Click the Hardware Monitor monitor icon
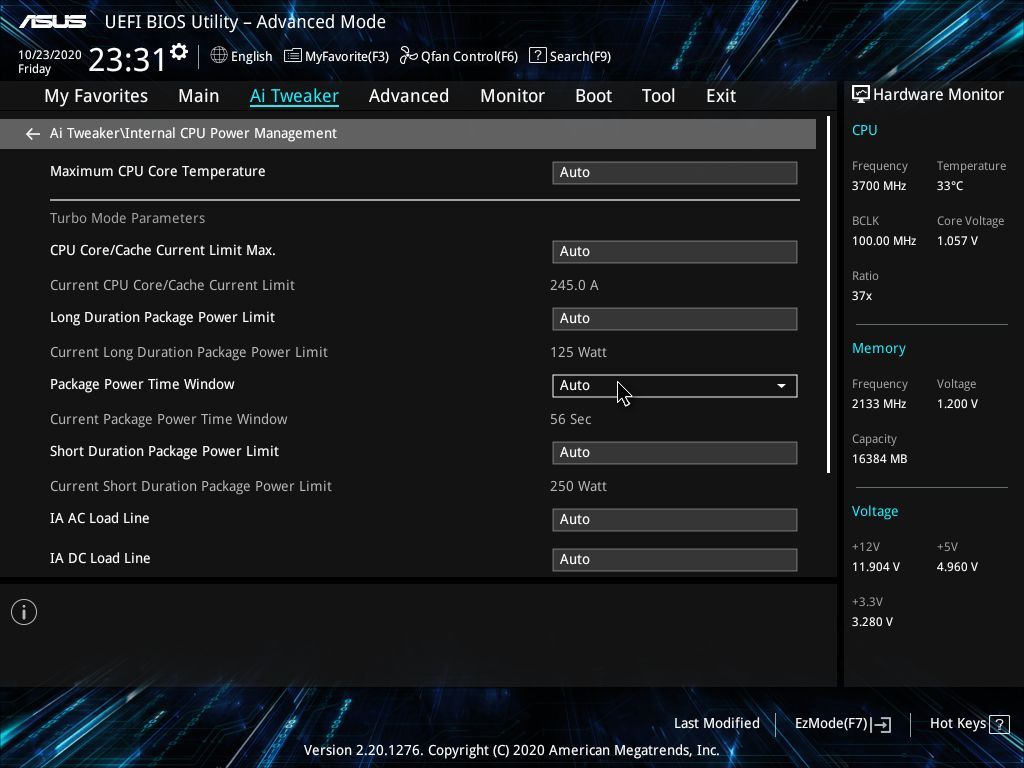Viewport: 1024px width, 768px height. coord(861,95)
